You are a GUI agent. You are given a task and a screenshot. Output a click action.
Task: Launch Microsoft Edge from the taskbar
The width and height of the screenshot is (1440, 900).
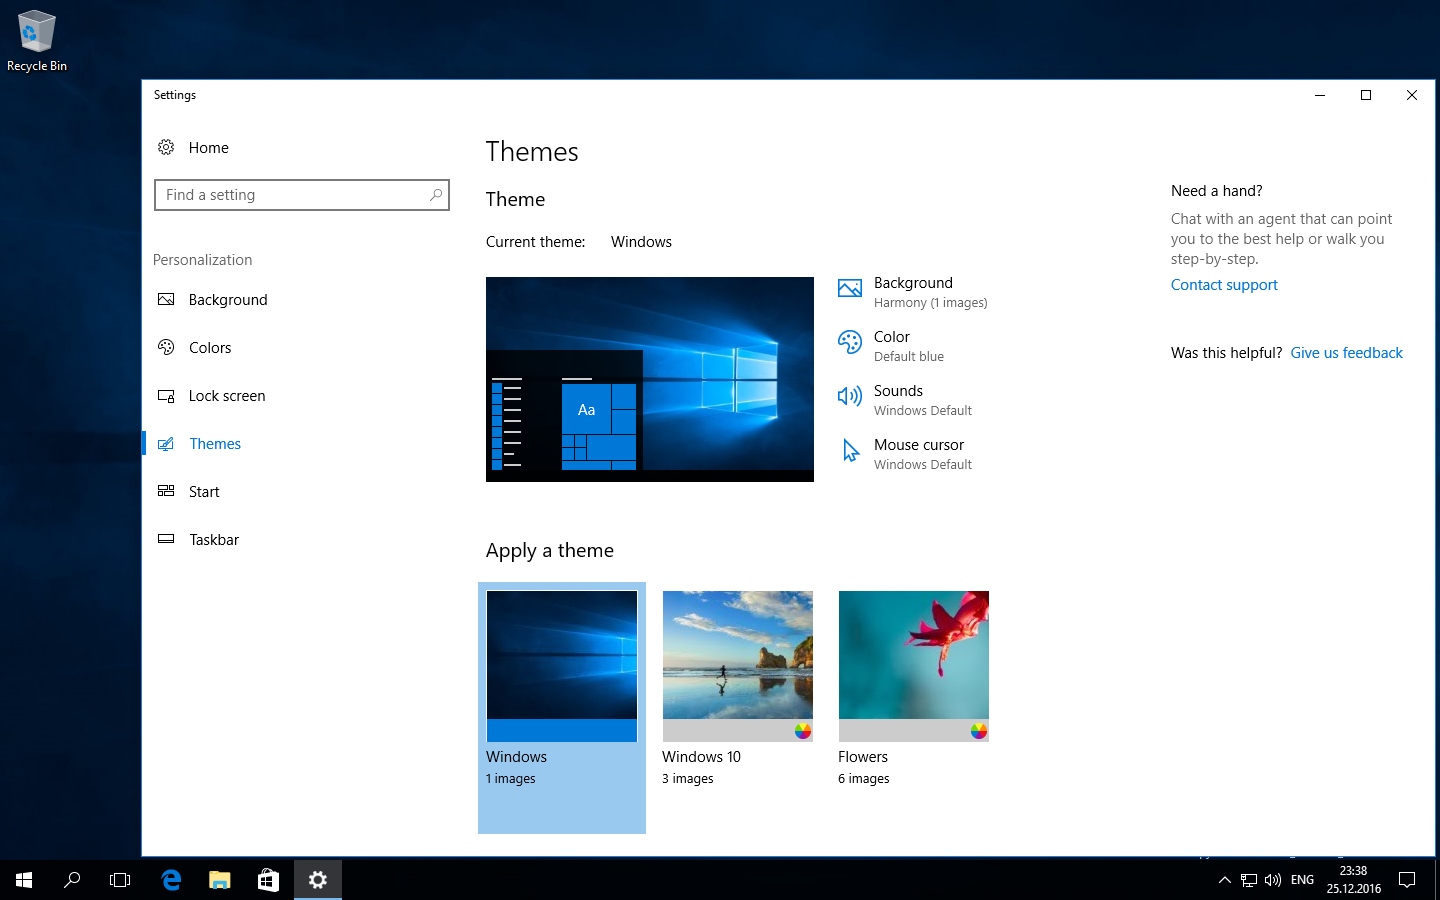(171, 880)
